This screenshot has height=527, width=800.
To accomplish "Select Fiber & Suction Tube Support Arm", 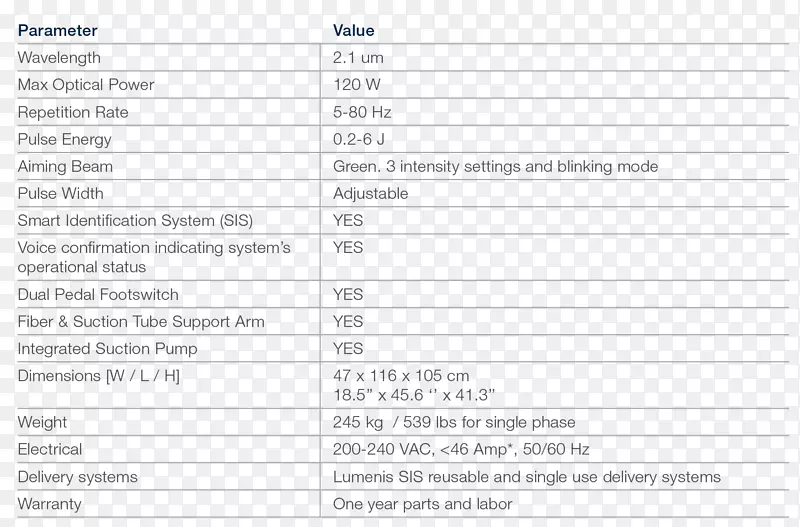I will [x=141, y=322].
